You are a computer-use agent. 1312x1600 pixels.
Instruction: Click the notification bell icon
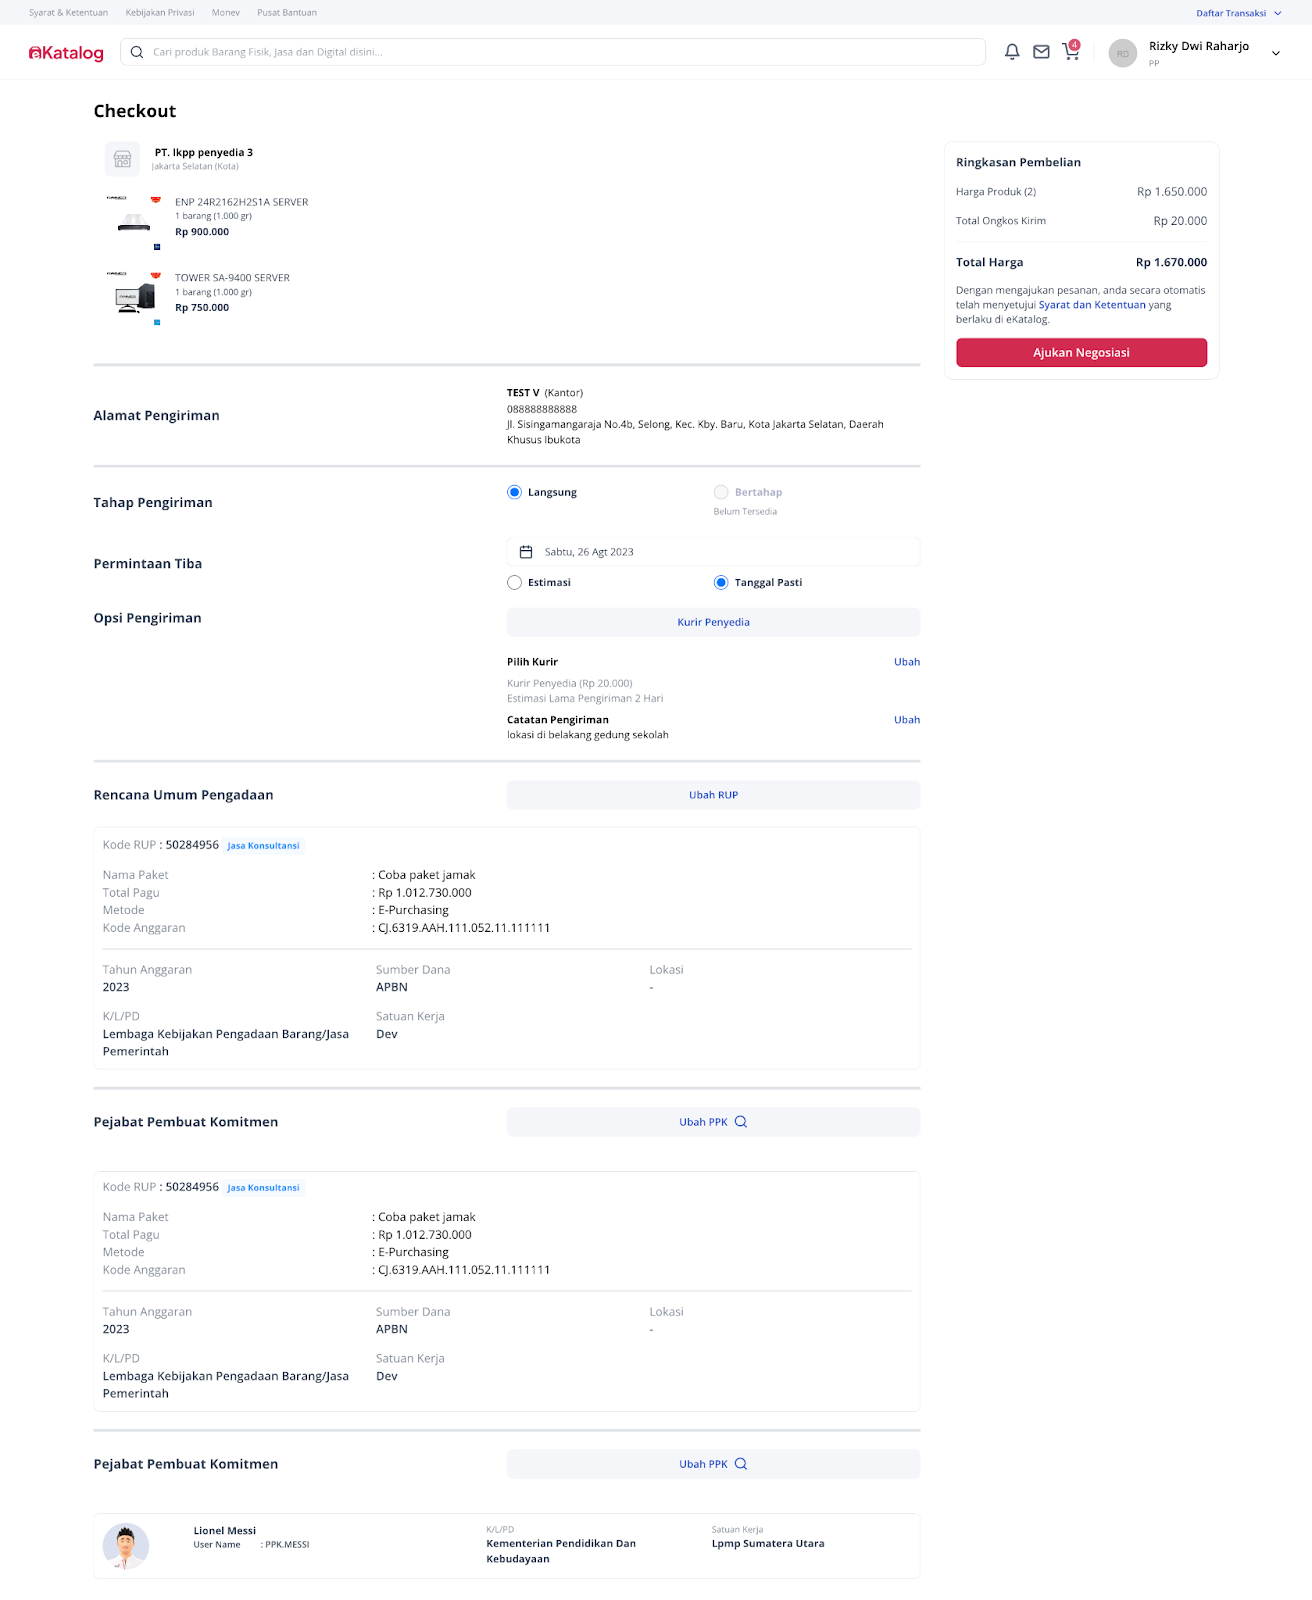pyautogui.click(x=1012, y=52)
